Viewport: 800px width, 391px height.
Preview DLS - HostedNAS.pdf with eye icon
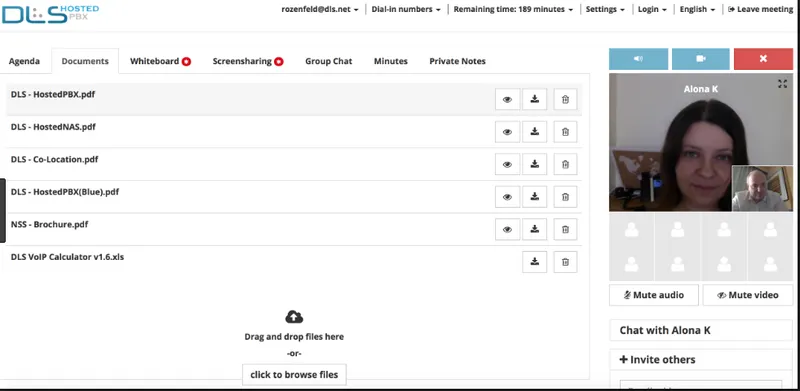point(507,132)
